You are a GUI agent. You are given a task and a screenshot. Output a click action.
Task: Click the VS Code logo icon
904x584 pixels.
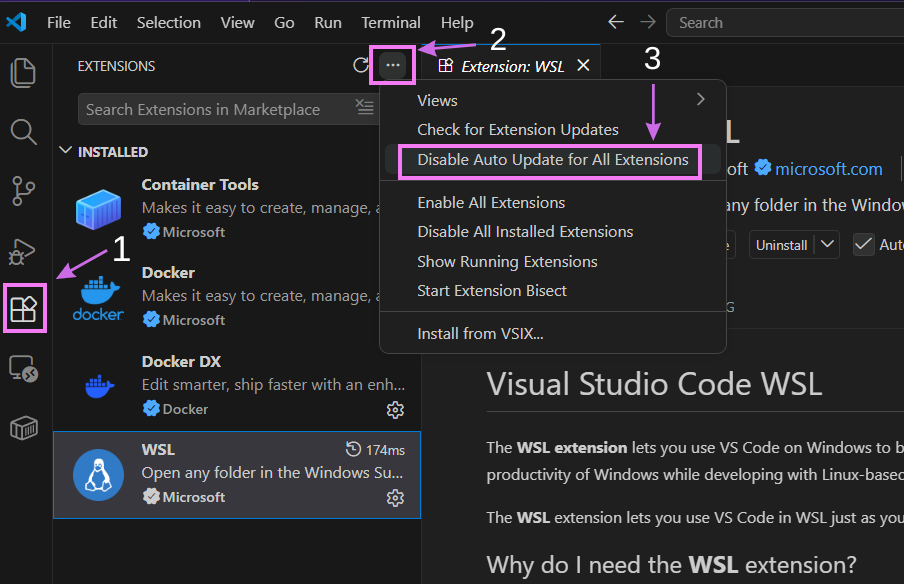click(16, 22)
